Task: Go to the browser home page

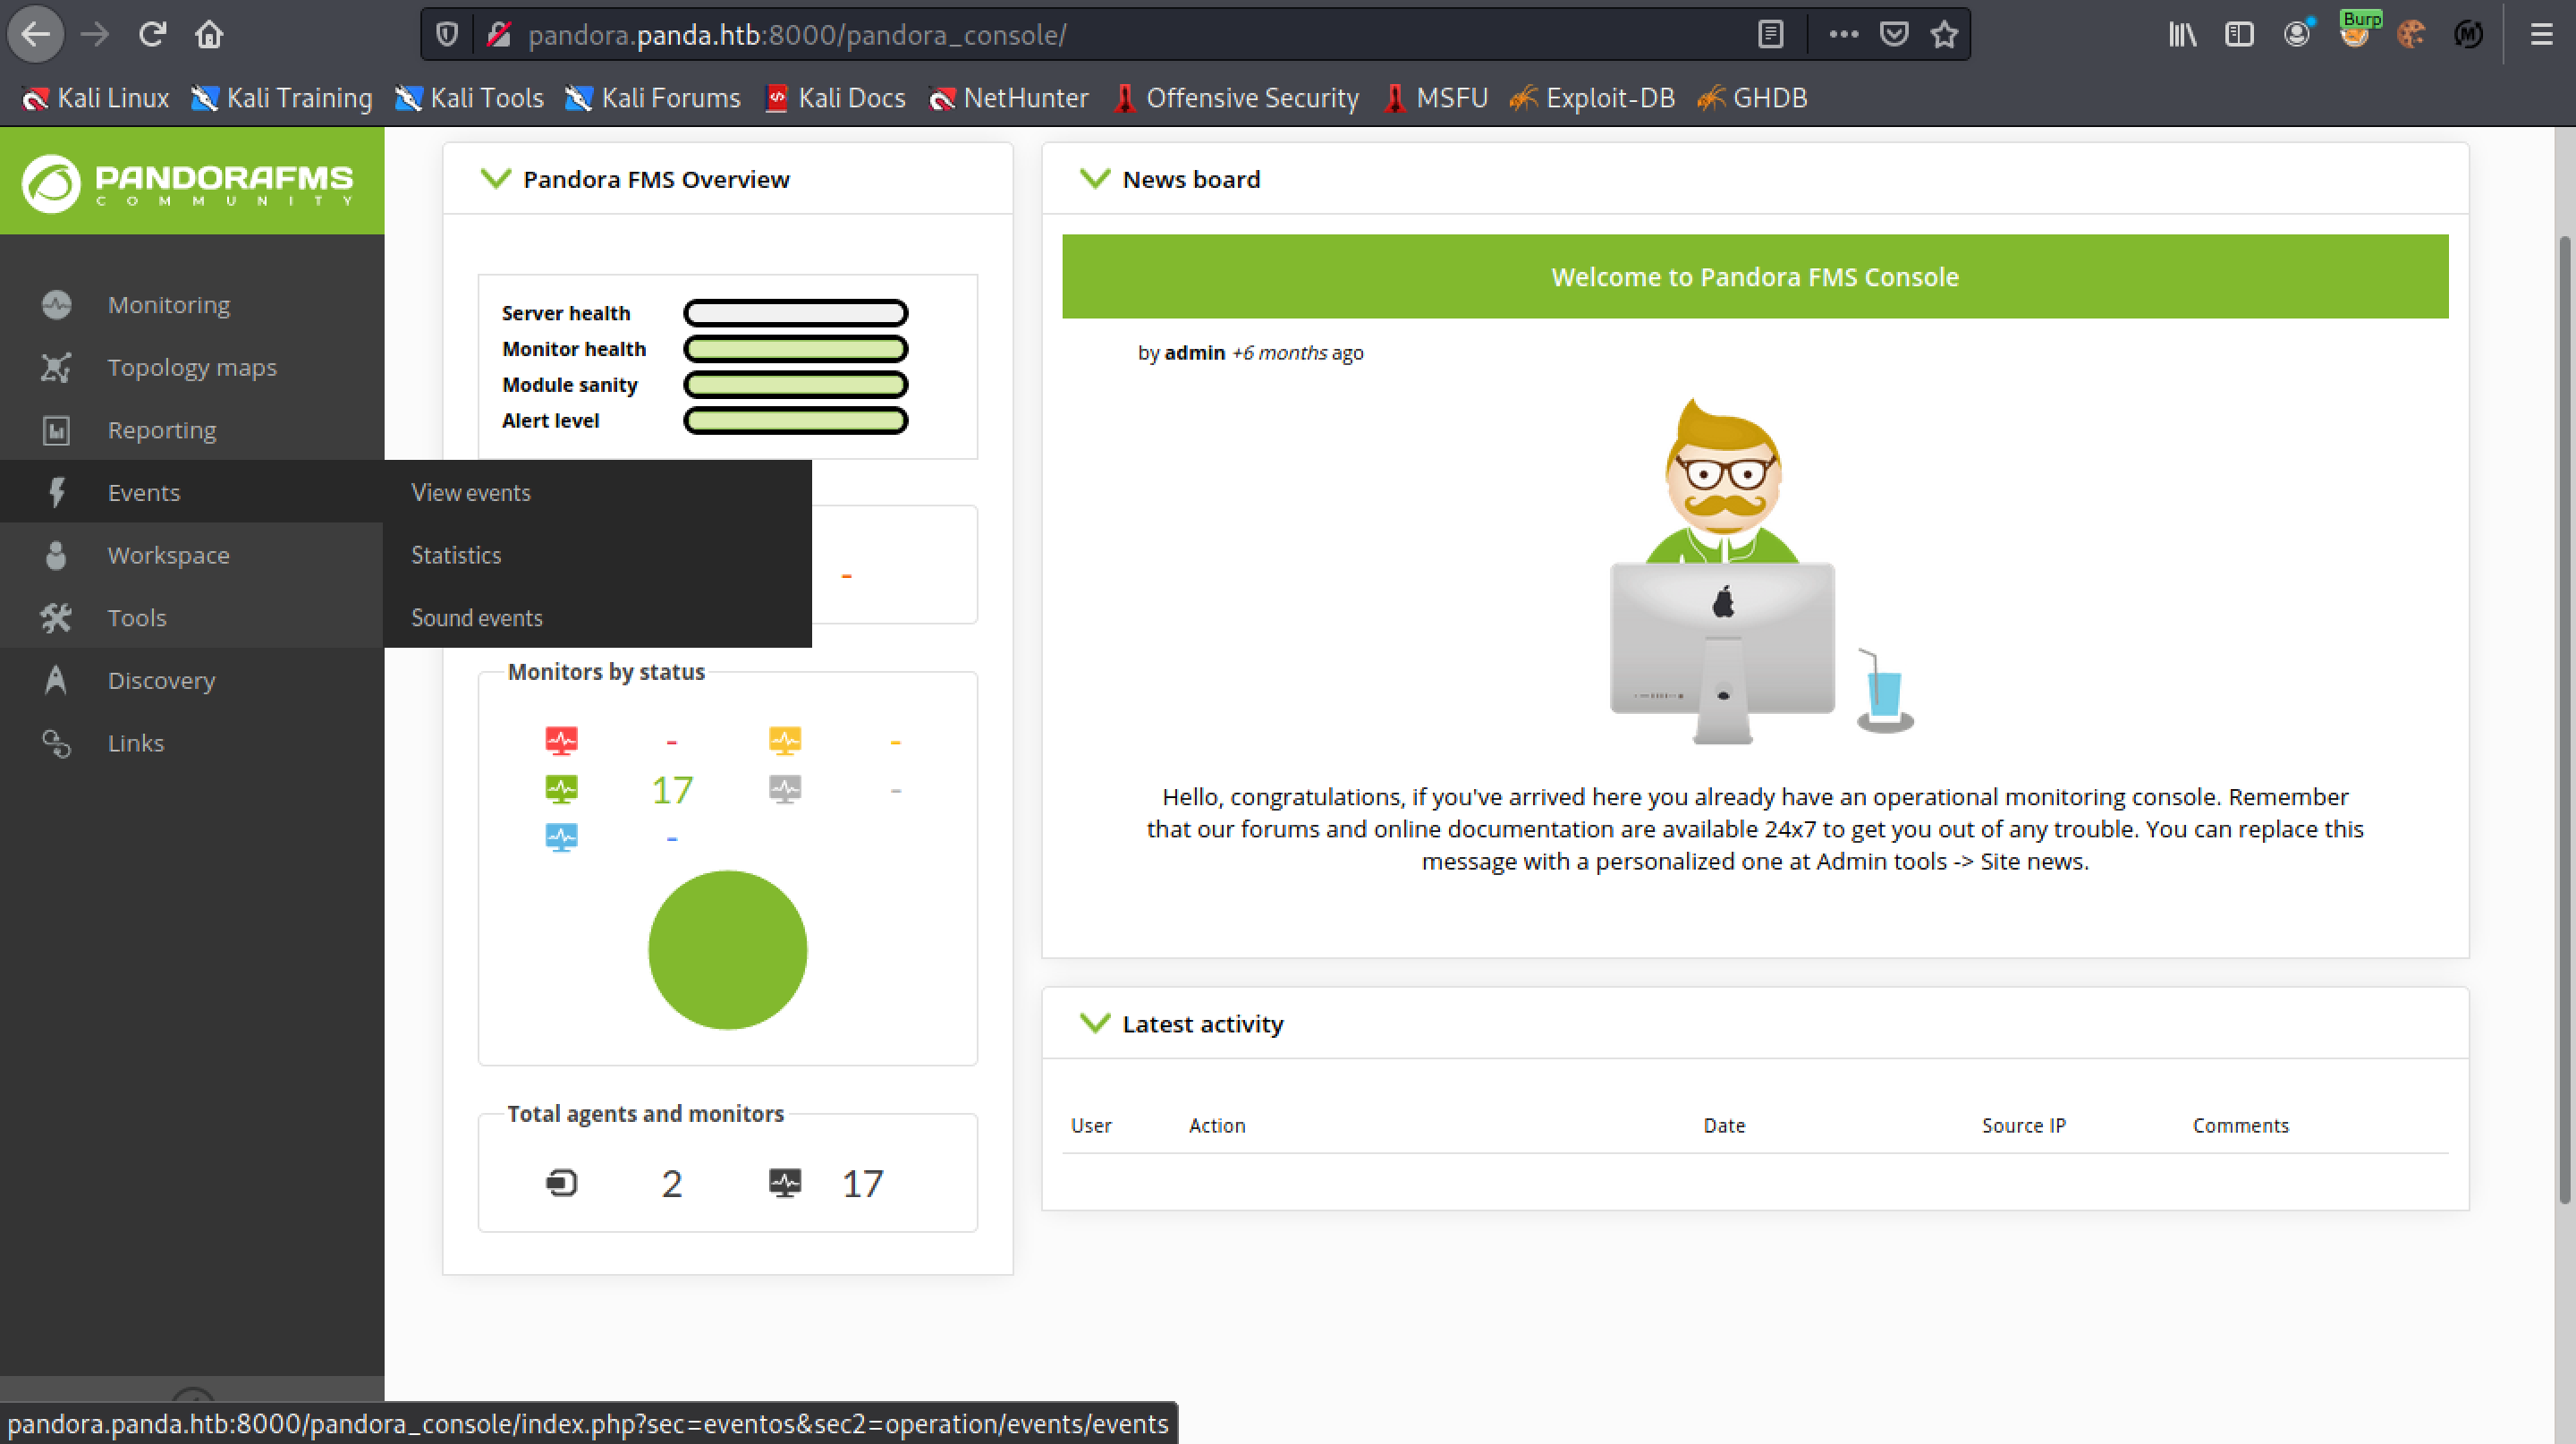Action: (209, 35)
